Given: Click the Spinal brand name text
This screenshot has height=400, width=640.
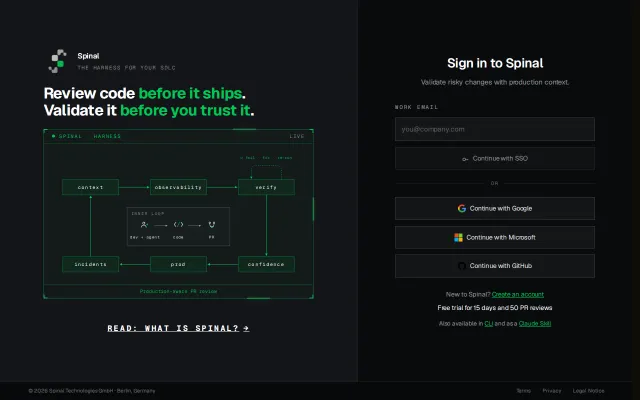Looking at the screenshot, I should pyautogui.click(x=88, y=56).
